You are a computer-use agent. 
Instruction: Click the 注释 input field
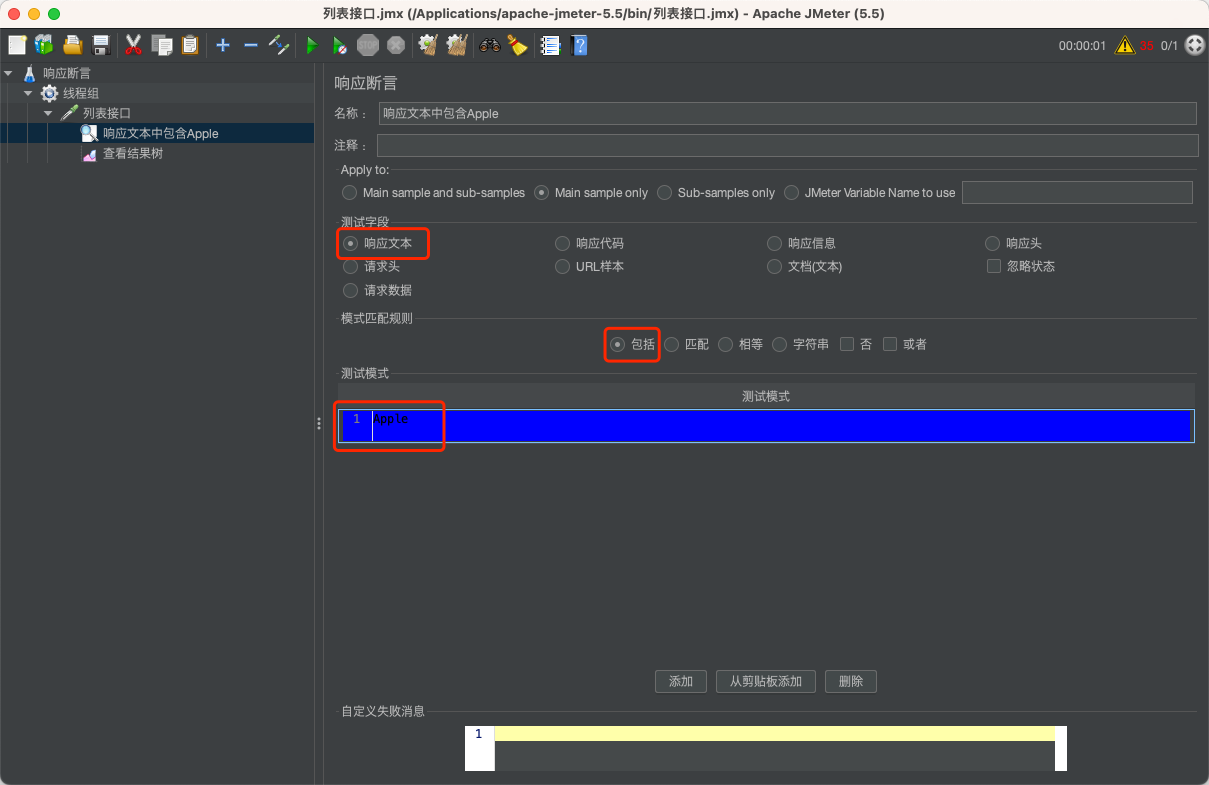pyautogui.click(x=788, y=146)
